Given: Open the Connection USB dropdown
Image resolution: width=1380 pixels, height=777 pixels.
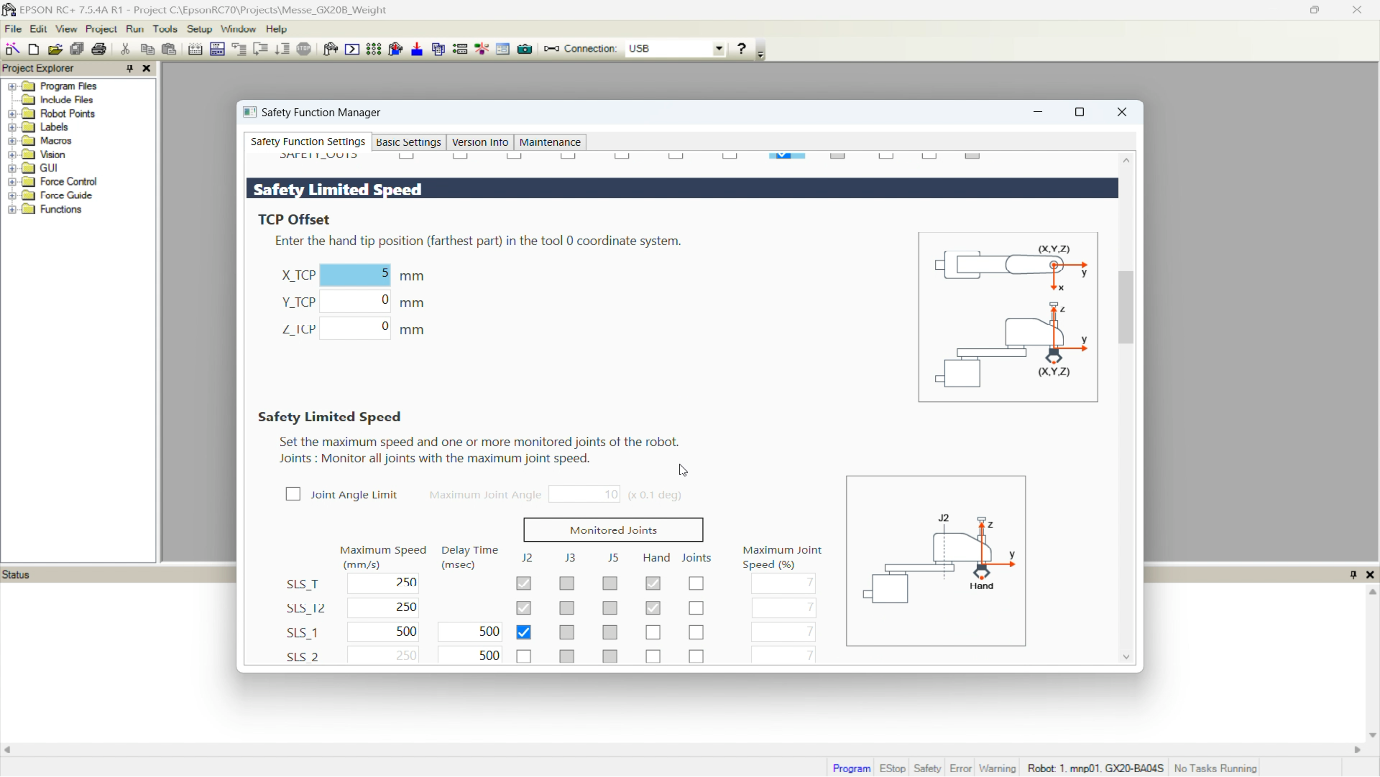Looking at the screenshot, I should pos(676,48).
